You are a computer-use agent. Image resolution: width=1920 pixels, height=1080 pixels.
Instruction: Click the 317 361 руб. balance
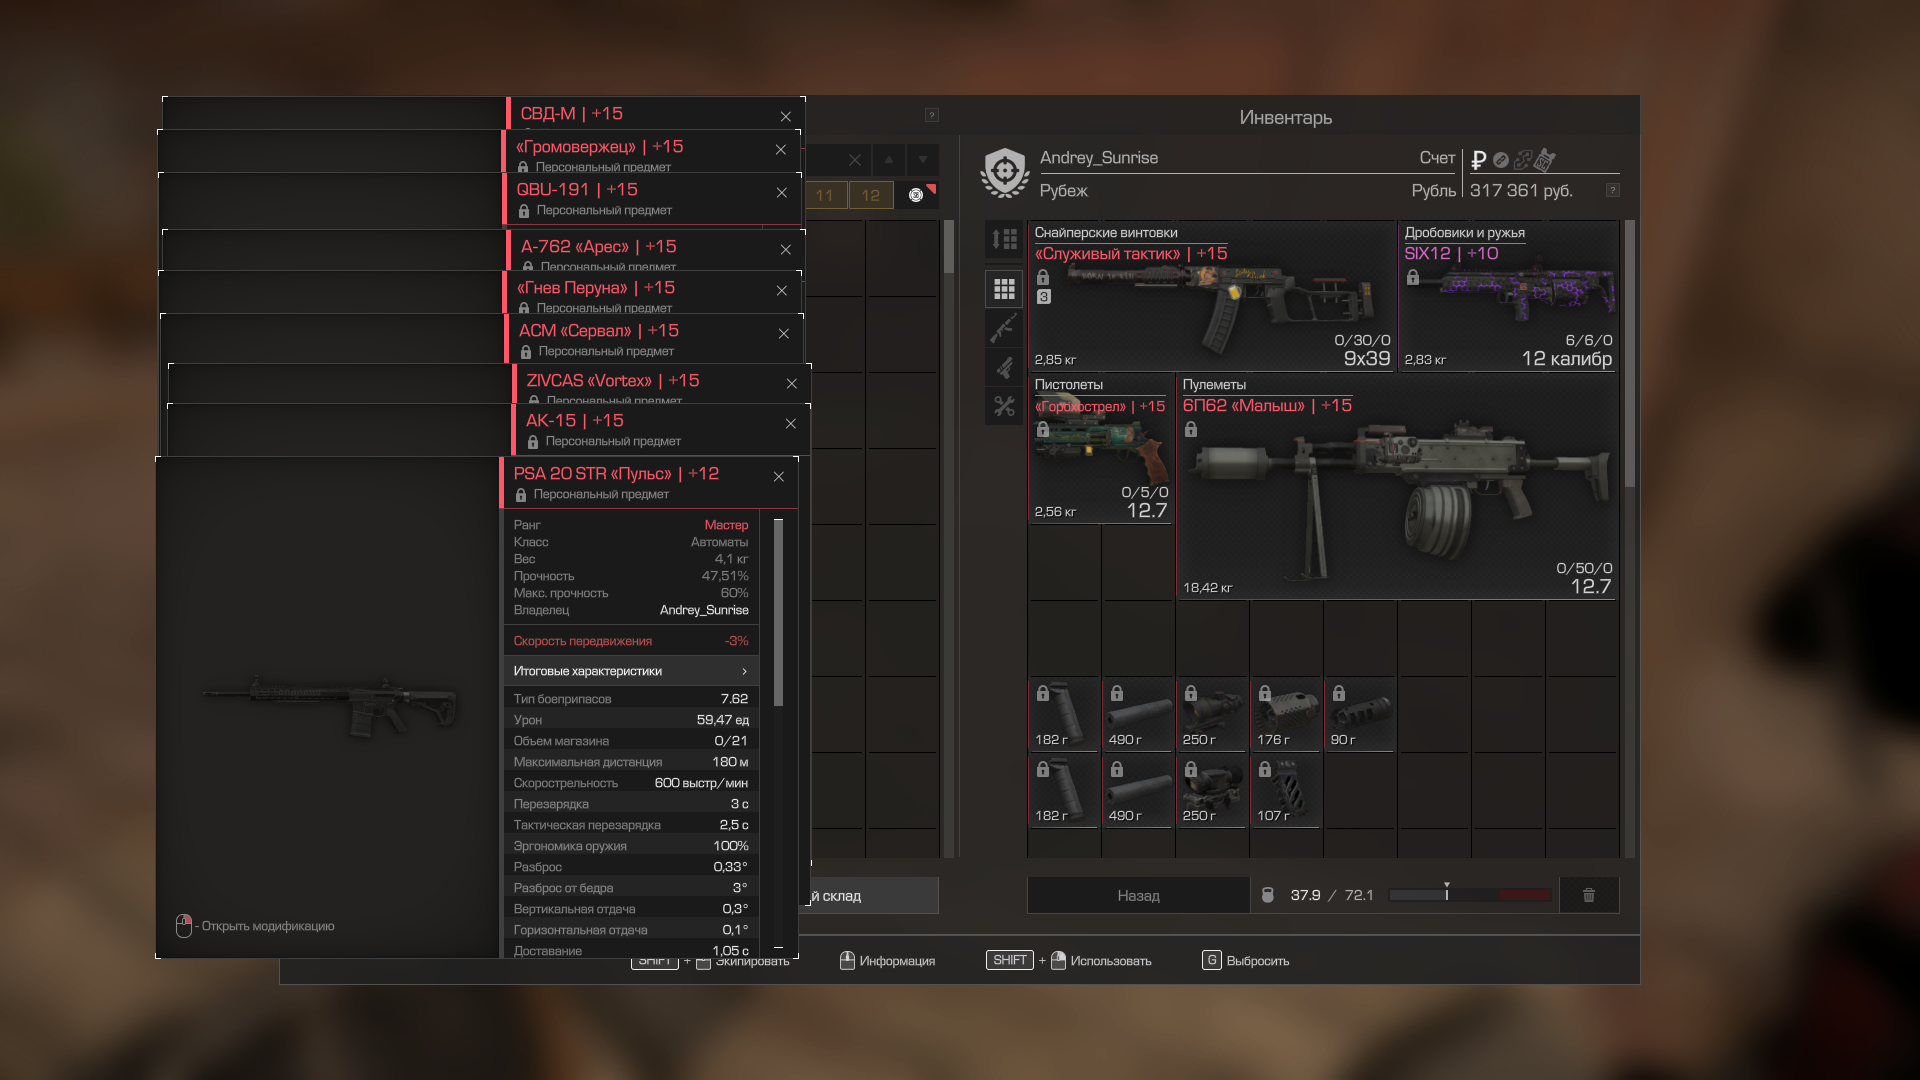coord(1521,190)
